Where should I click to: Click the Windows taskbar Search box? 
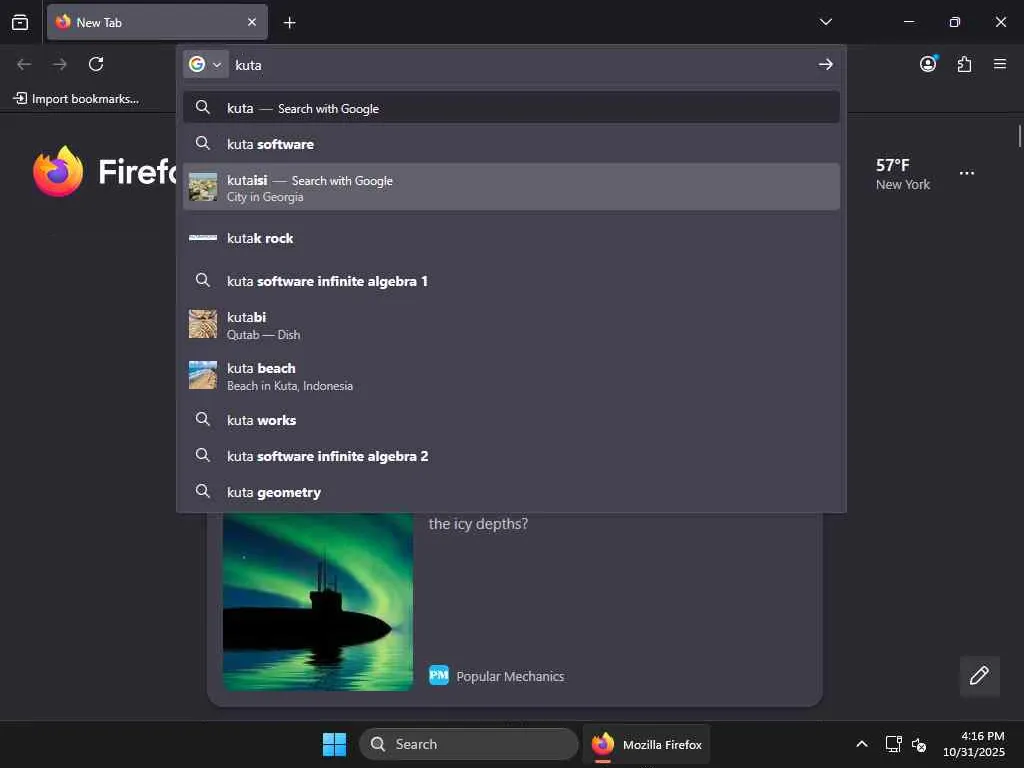pos(469,744)
